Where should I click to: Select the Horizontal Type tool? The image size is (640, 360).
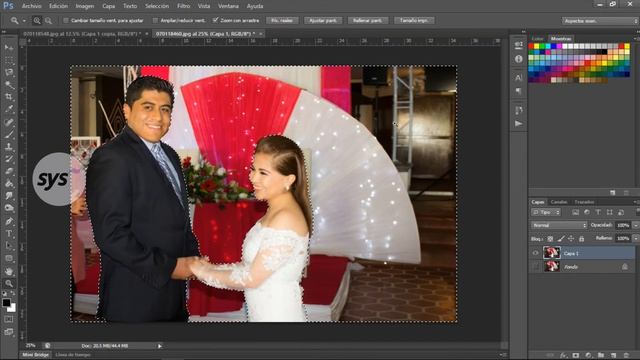9,234
